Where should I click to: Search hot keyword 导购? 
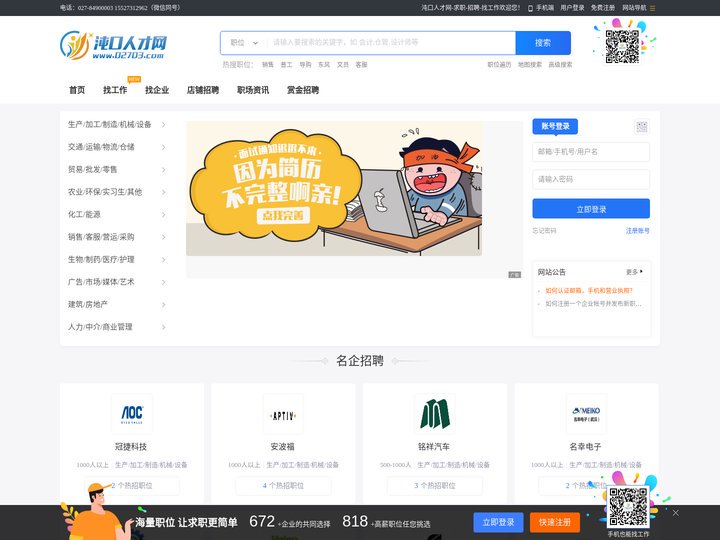point(305,65)
